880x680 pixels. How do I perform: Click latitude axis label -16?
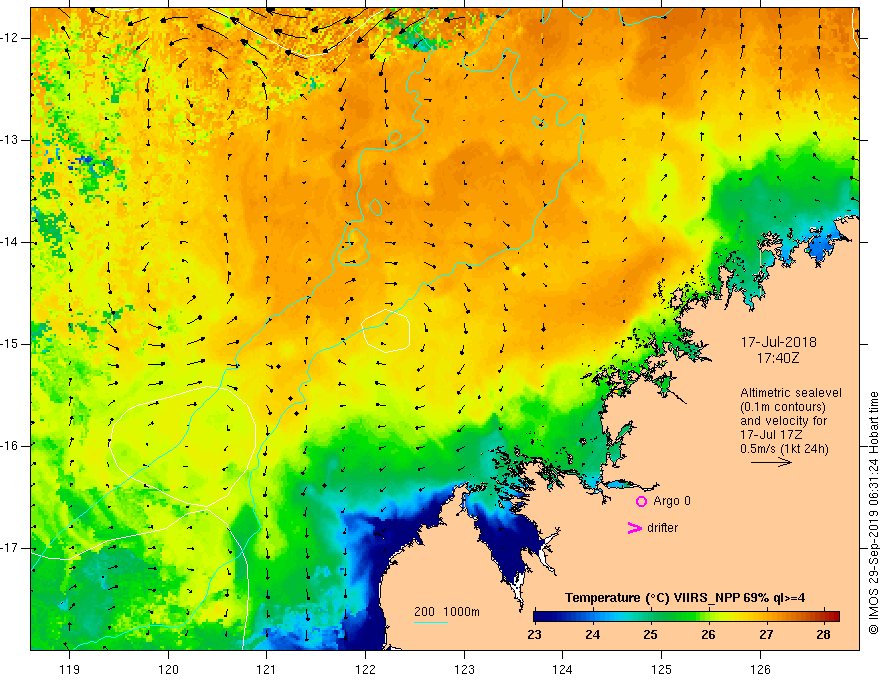point(11,445)
